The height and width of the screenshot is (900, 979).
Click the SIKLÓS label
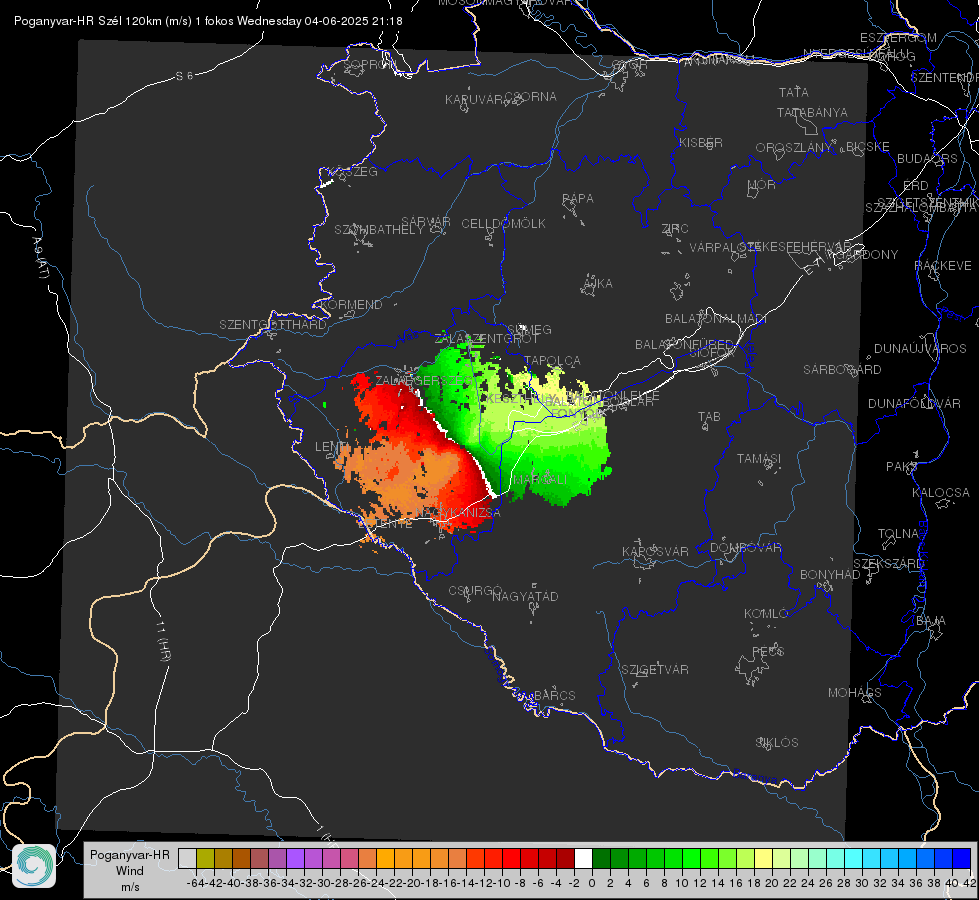click(x=777, y=743)
